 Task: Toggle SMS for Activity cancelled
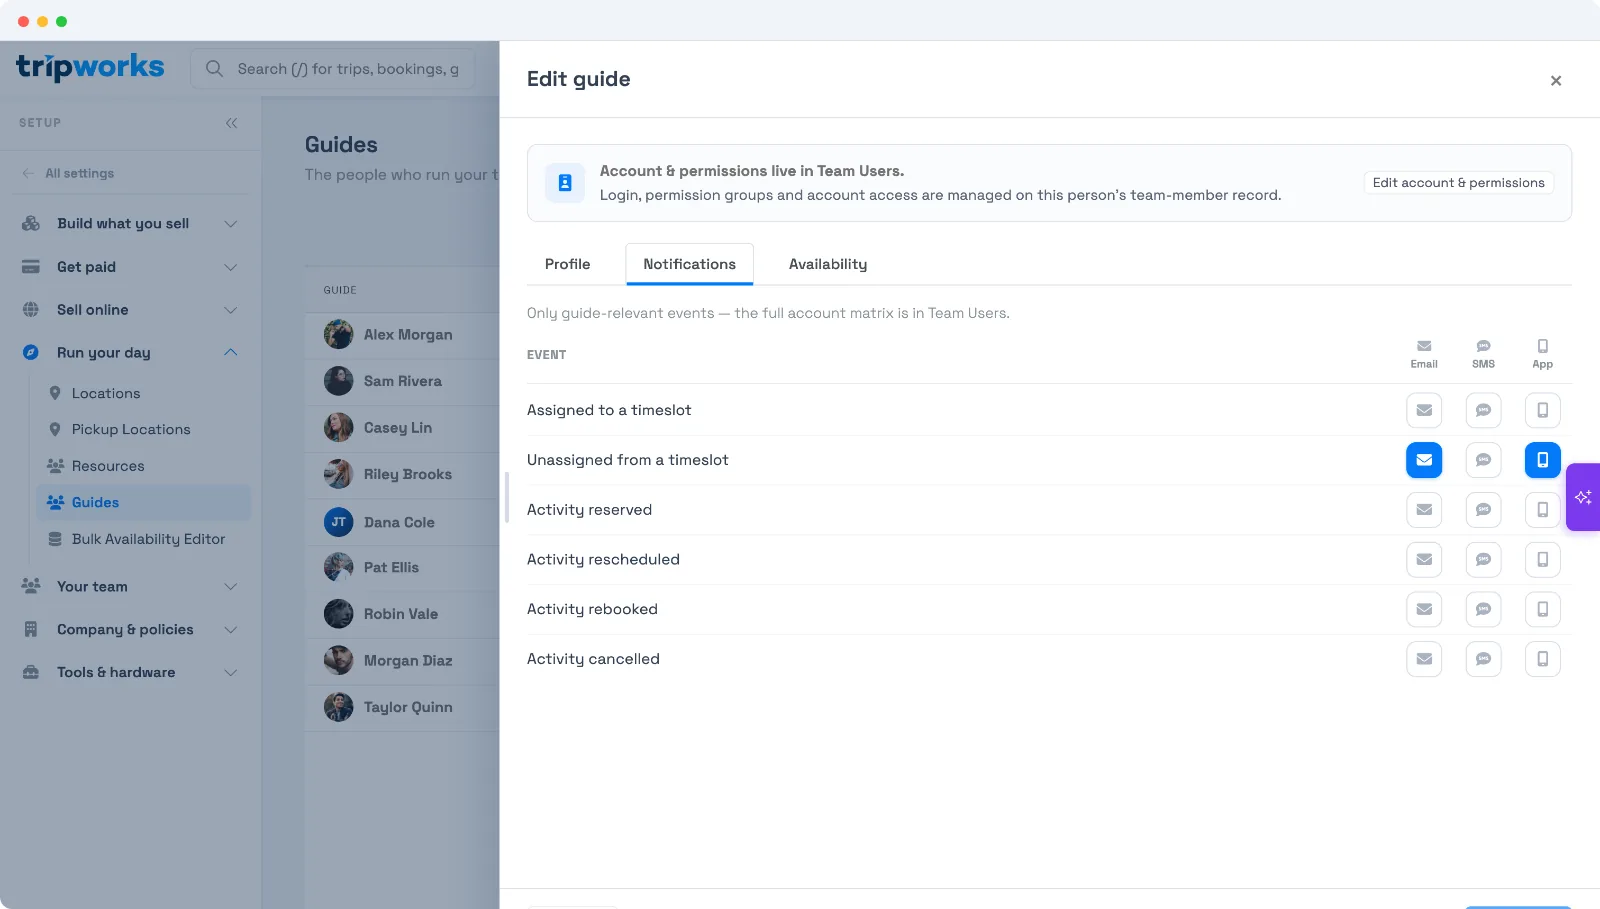[1483, 659]
